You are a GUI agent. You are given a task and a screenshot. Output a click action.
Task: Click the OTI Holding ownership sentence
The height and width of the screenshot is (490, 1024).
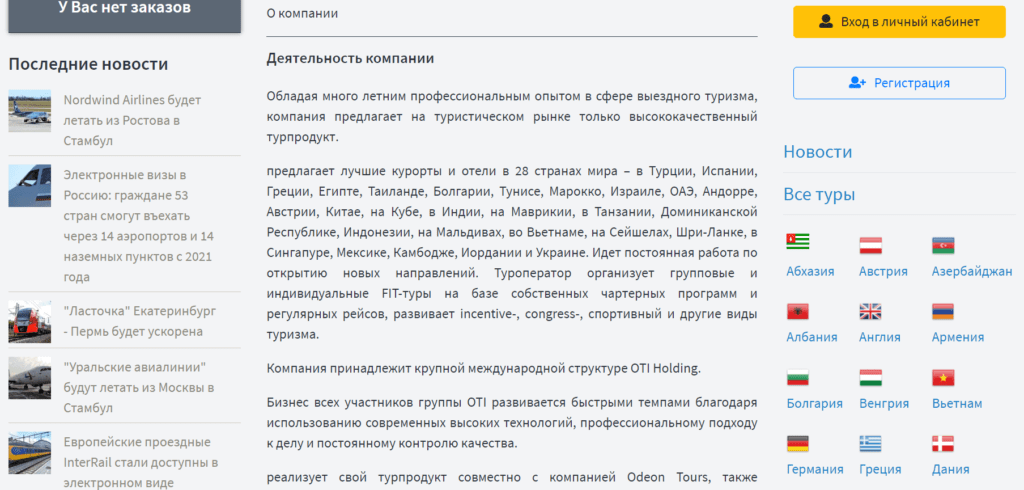[483, 368]
